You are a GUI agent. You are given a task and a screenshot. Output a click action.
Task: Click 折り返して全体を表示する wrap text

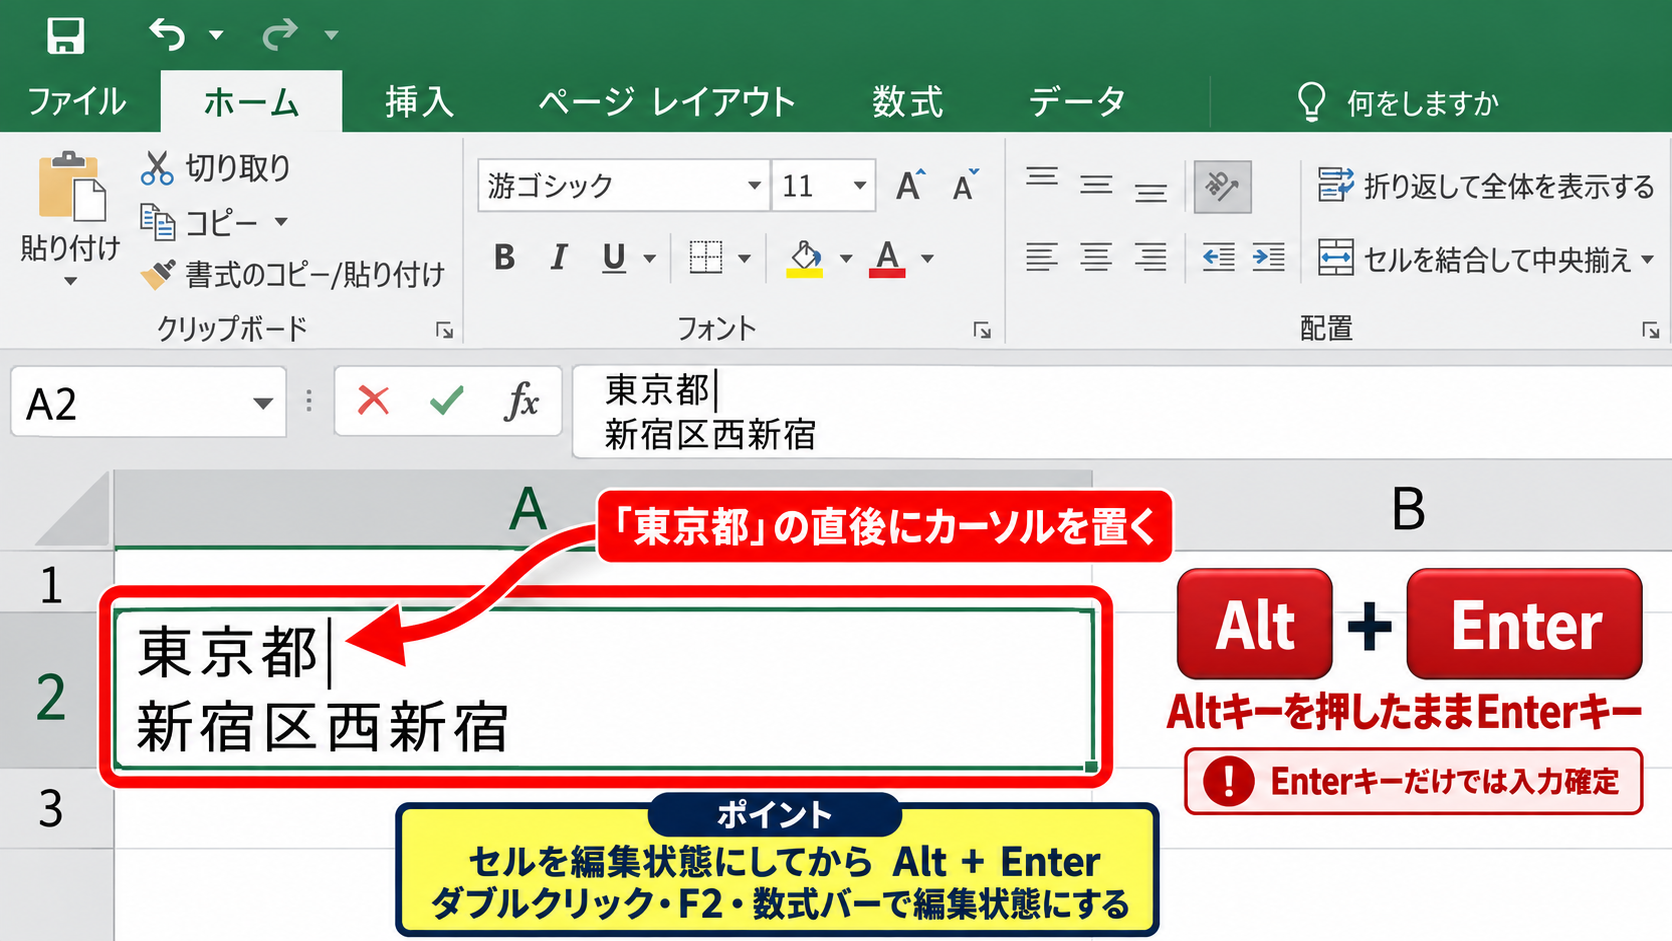pos(1486,186)
